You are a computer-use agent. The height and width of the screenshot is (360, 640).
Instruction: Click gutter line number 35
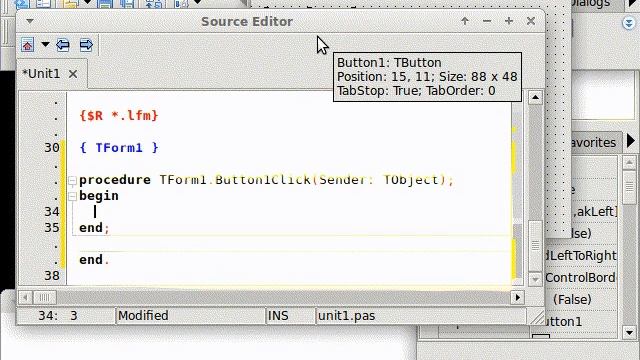[x=52, y=227]
